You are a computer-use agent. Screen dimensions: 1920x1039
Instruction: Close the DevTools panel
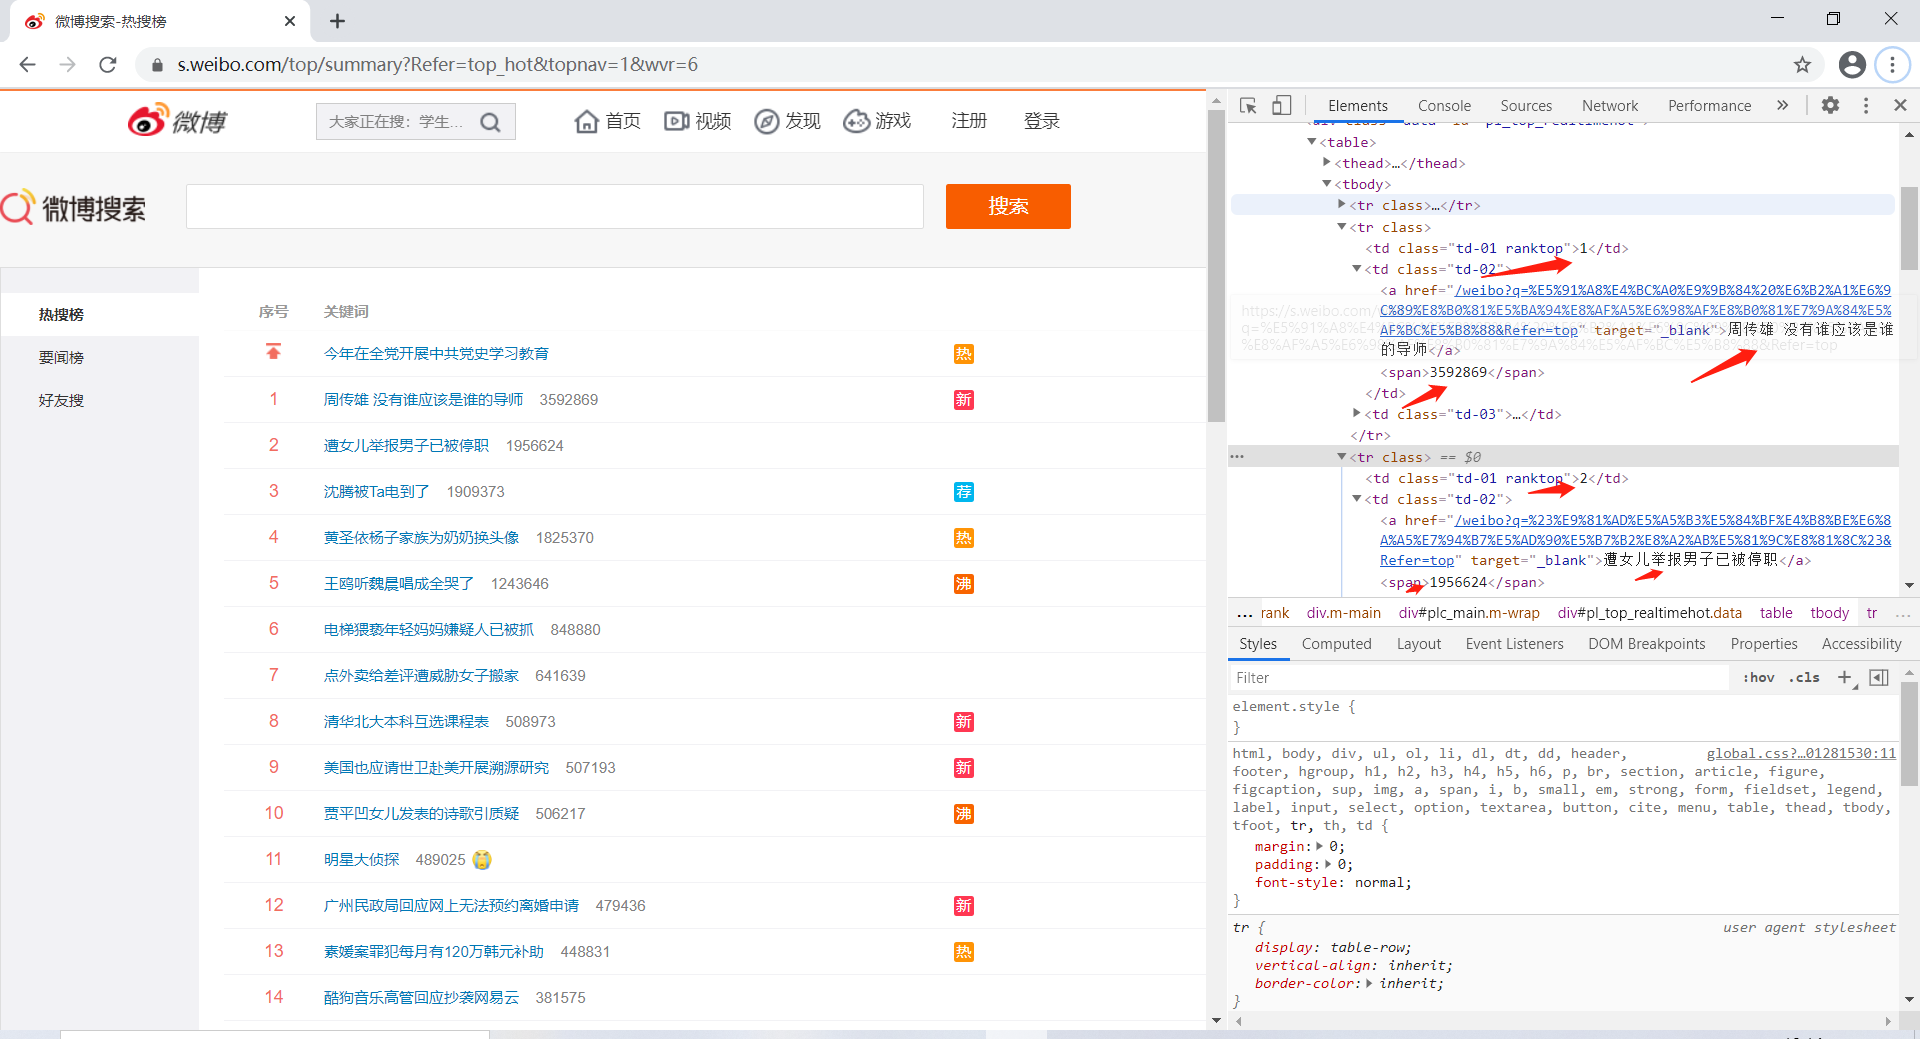(x=1900, y=105)
